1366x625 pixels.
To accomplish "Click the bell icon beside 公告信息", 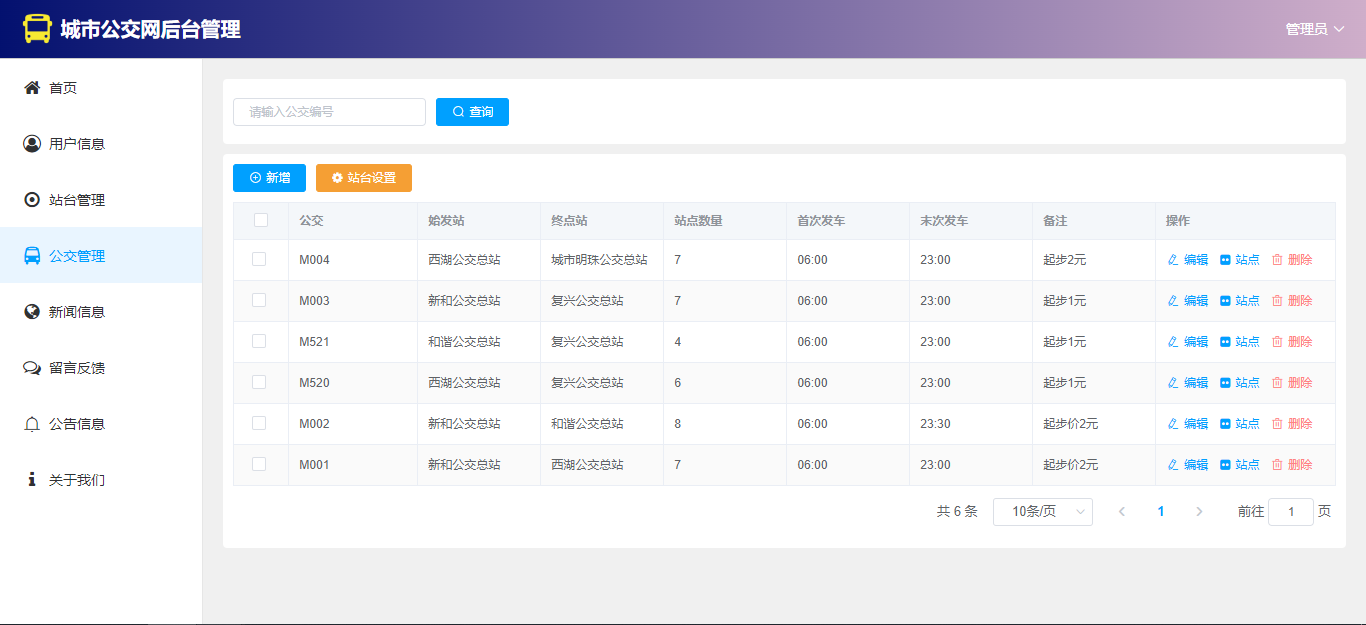I will tap(32, 424).
